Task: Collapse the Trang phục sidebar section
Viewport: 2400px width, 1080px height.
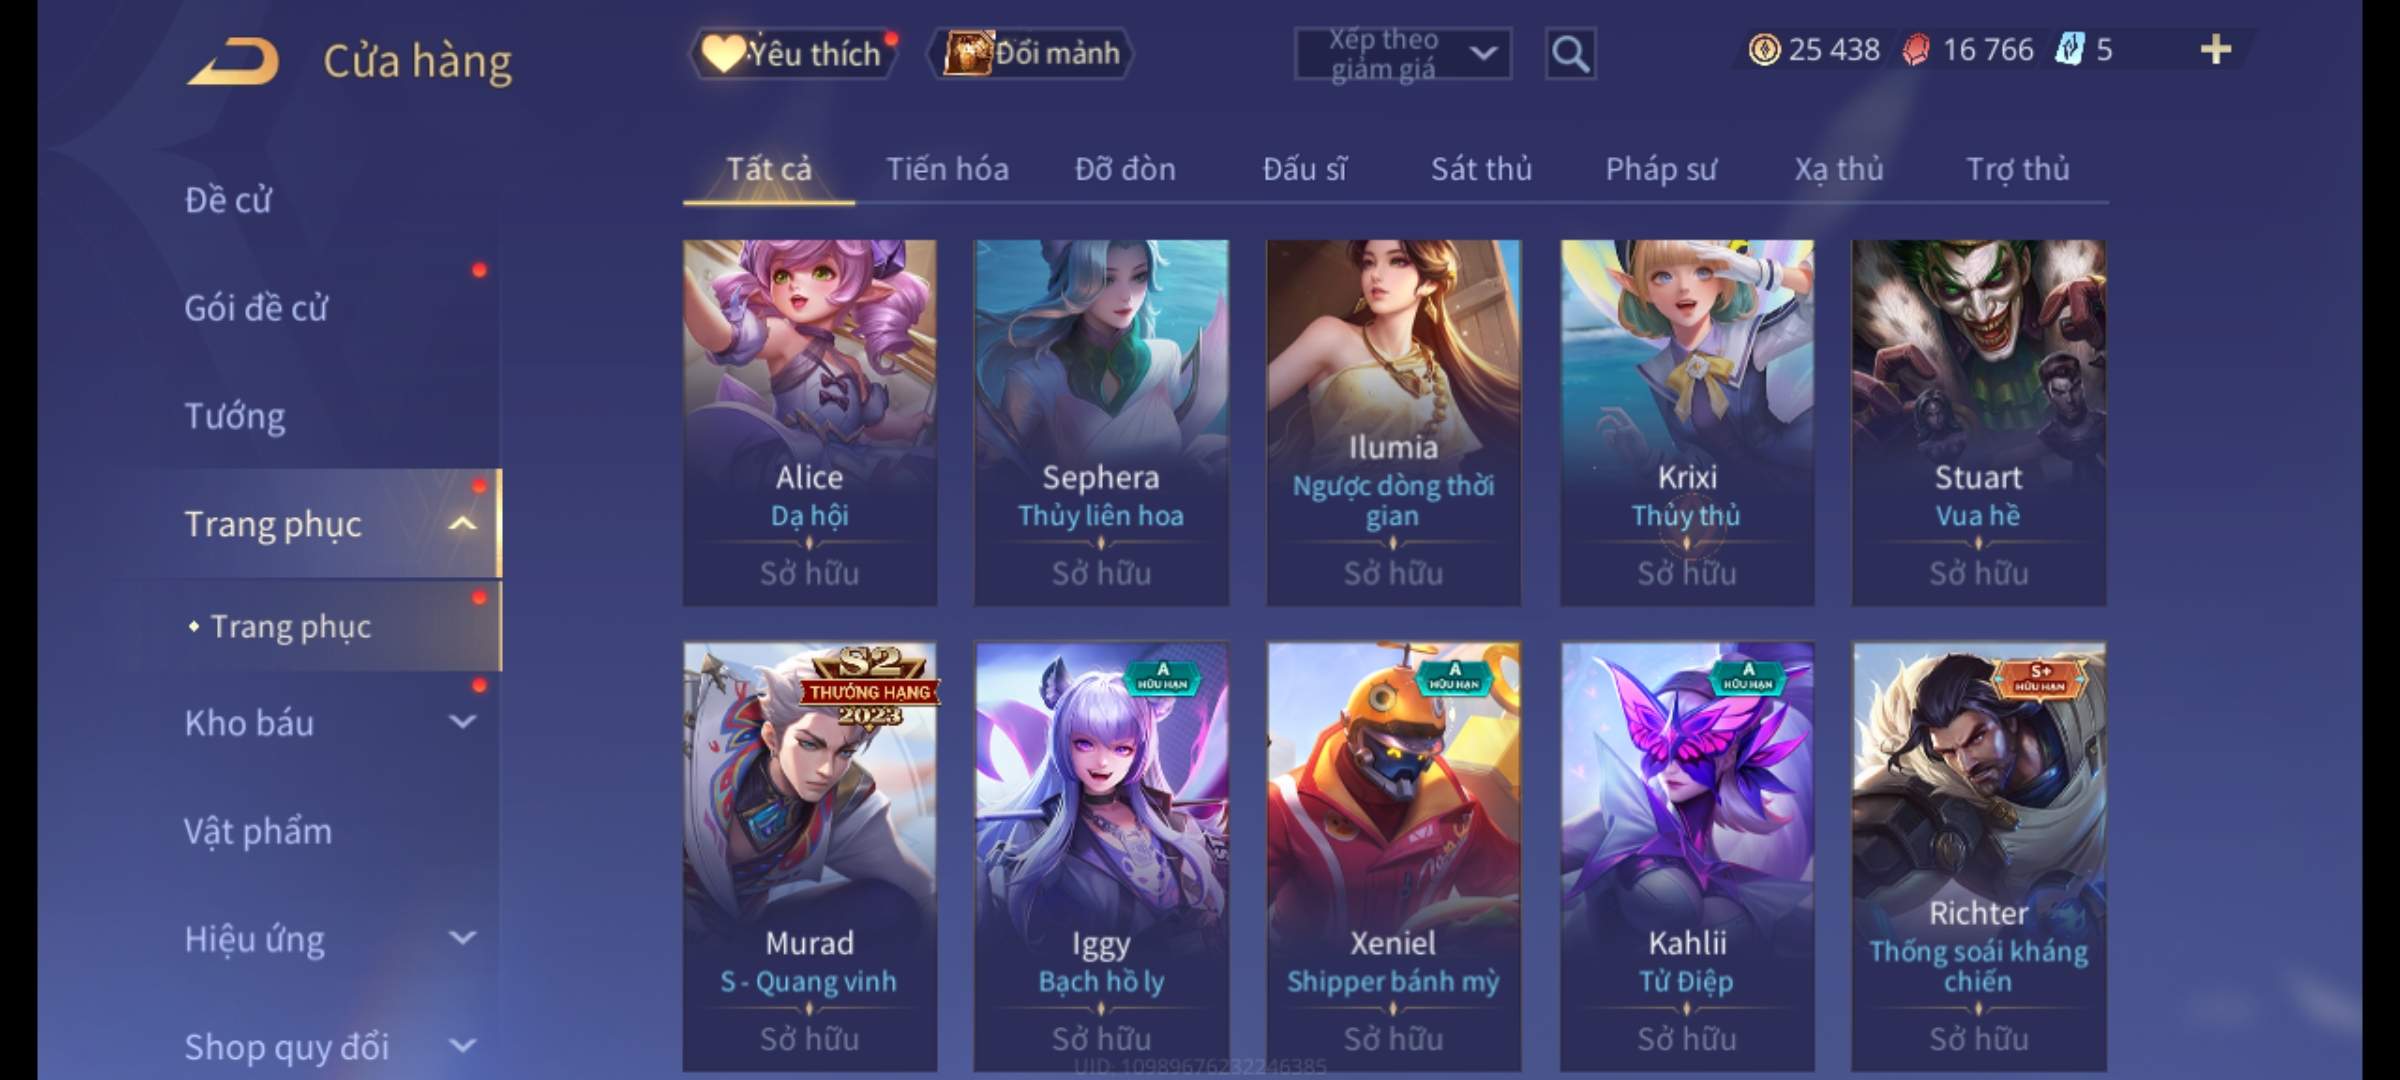Action: [462, 523]
